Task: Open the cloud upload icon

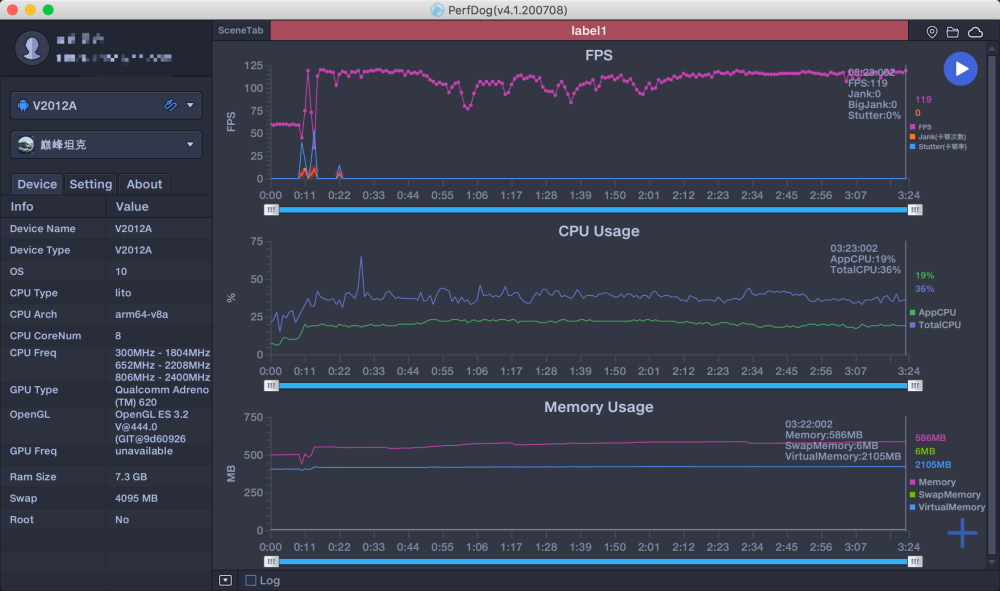Action: pos(975,32)
